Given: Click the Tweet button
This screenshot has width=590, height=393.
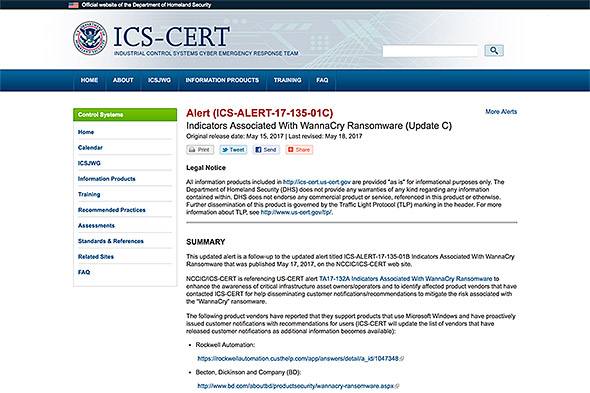Looking at the screenshot, I should coord(233,150).
